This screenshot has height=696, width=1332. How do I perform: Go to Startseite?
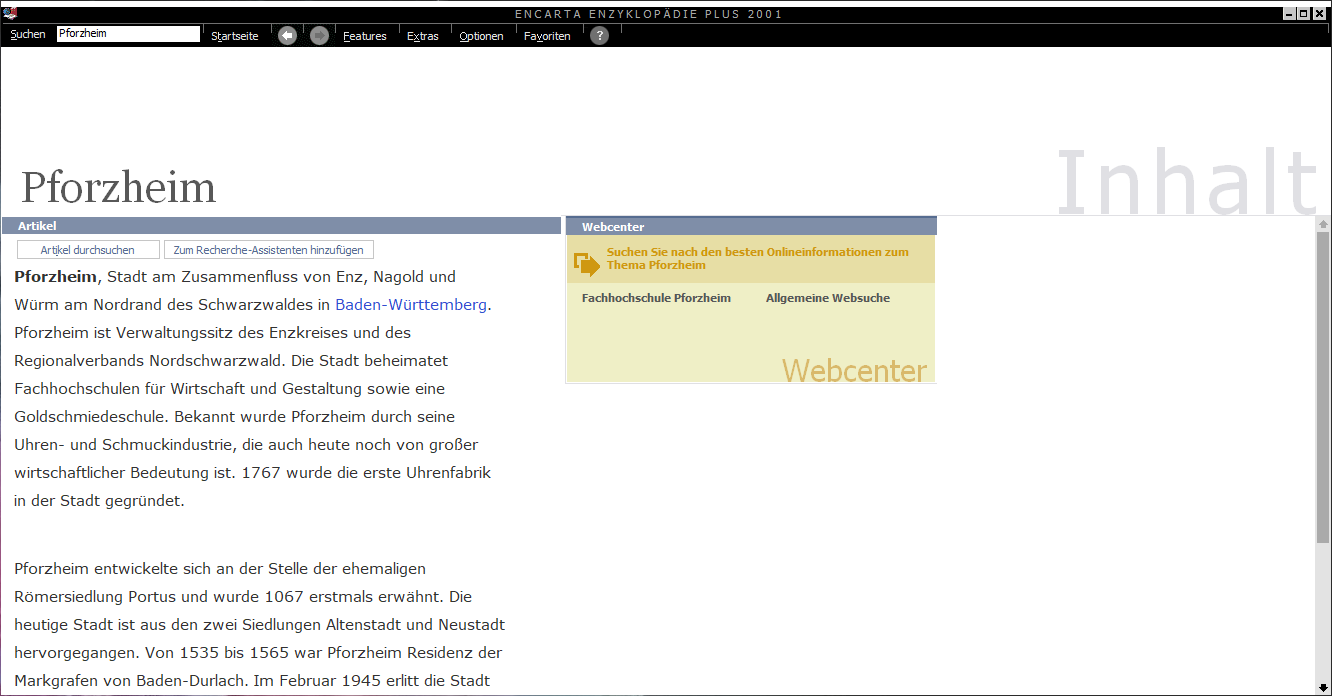tap(234, 36)
